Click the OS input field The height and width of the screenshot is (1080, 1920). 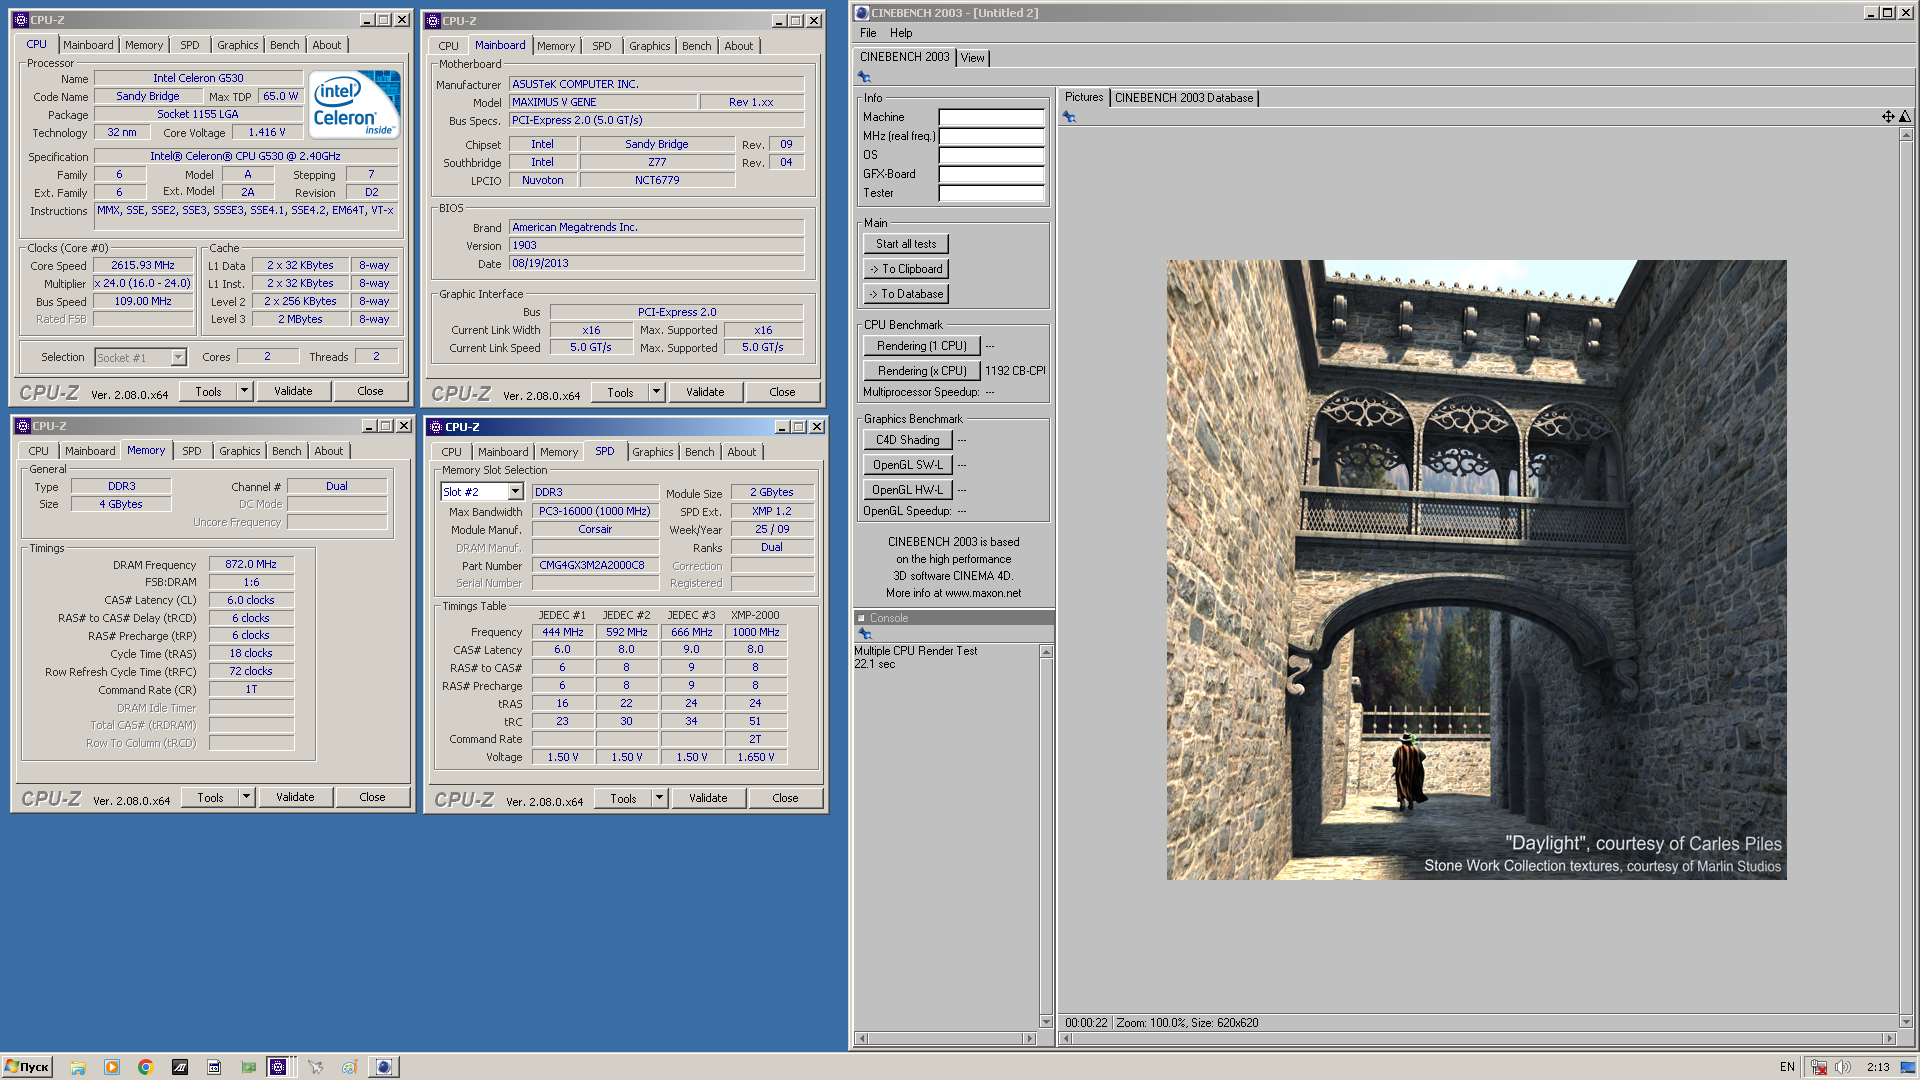click(x=991, y=155)
